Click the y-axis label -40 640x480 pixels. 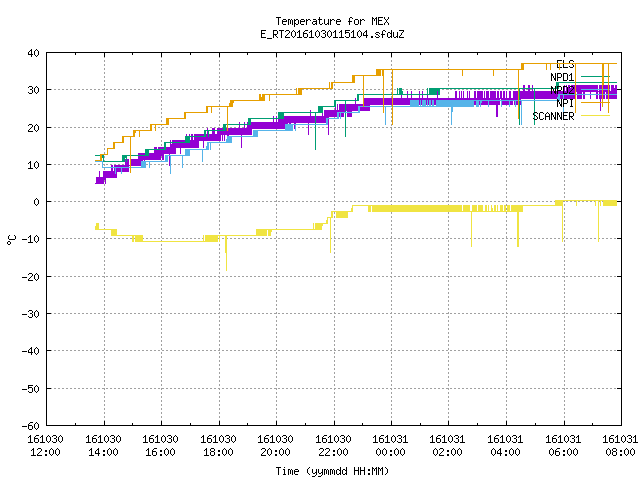click(x=31, y=351)
